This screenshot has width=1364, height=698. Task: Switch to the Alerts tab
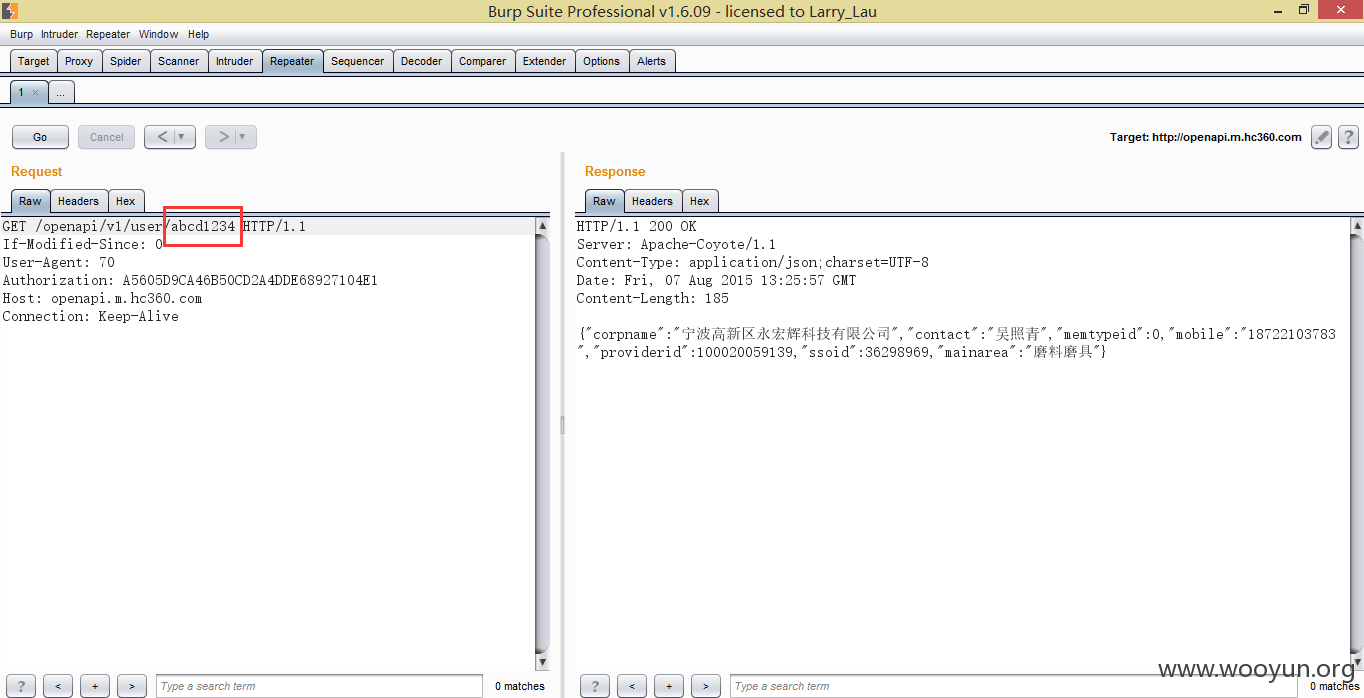(652, 61)
